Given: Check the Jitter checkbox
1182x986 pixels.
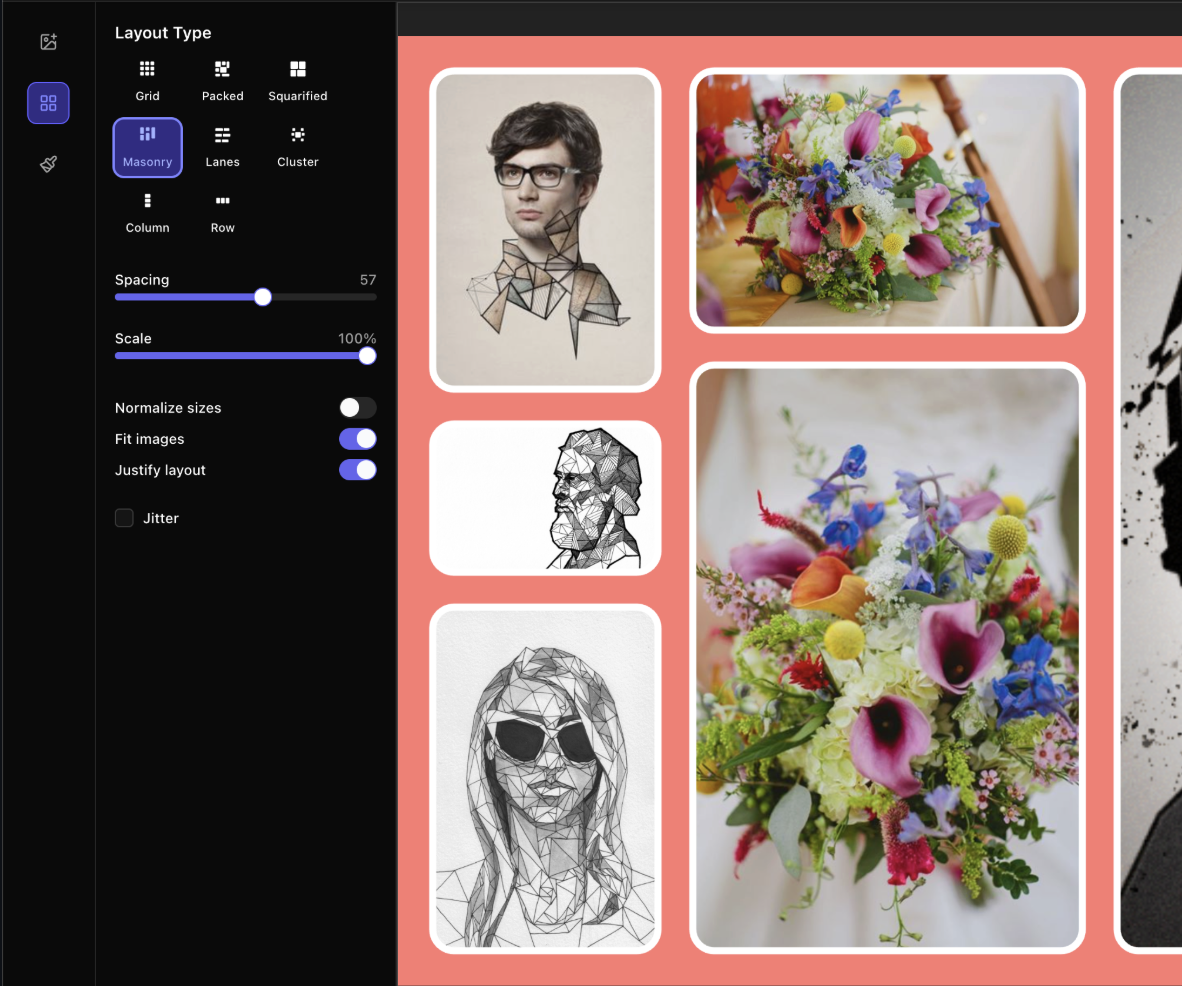Looking at the screenshot, I should point(124,518).
